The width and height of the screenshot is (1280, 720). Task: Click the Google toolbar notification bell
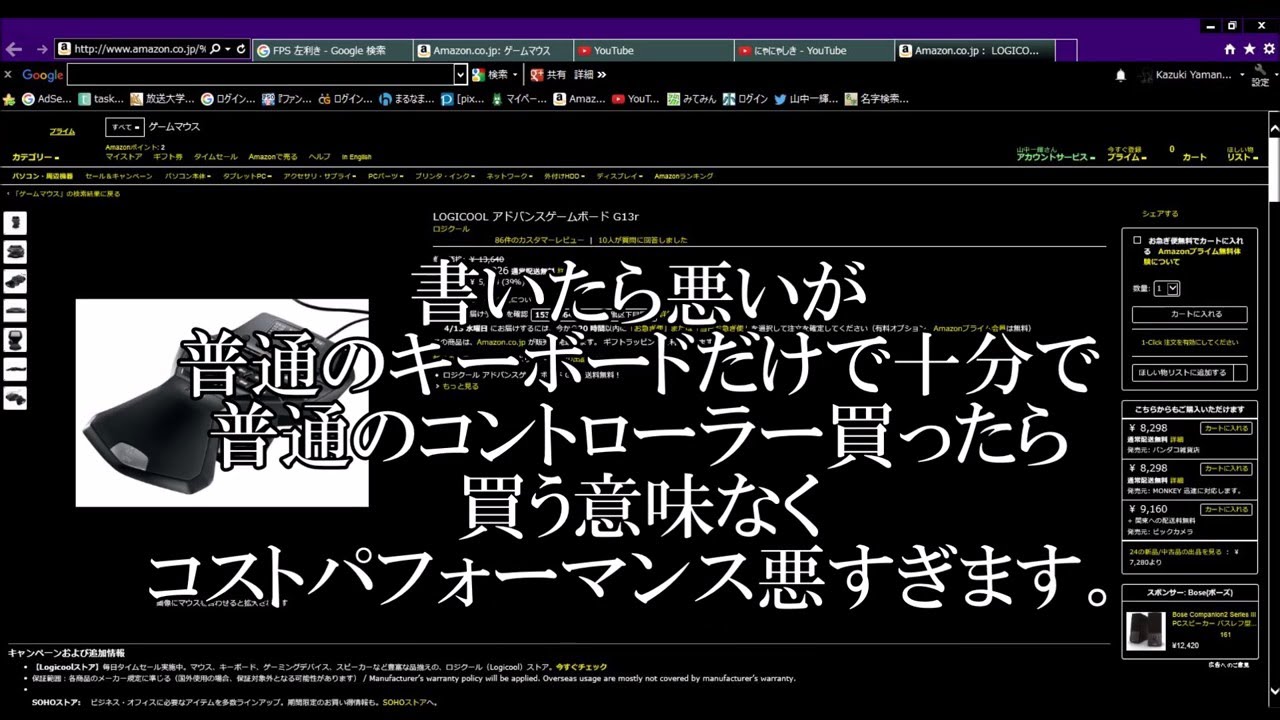[1121, 75]
